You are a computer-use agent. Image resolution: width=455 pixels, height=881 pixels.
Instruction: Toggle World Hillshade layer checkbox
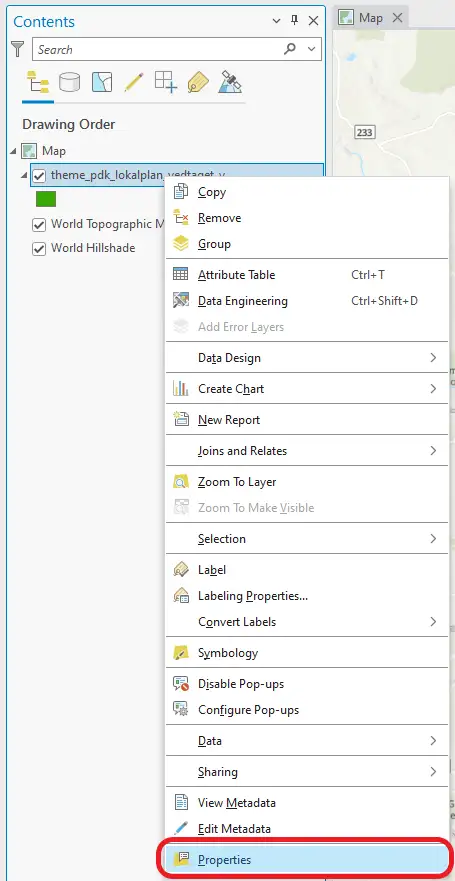pos(39,249)
